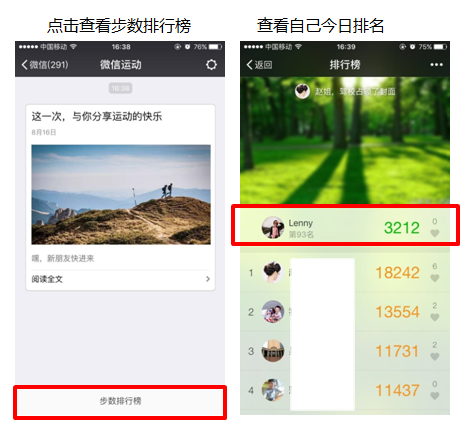Tap 步数排行榜 bottom menu

(x=120, y=401)
